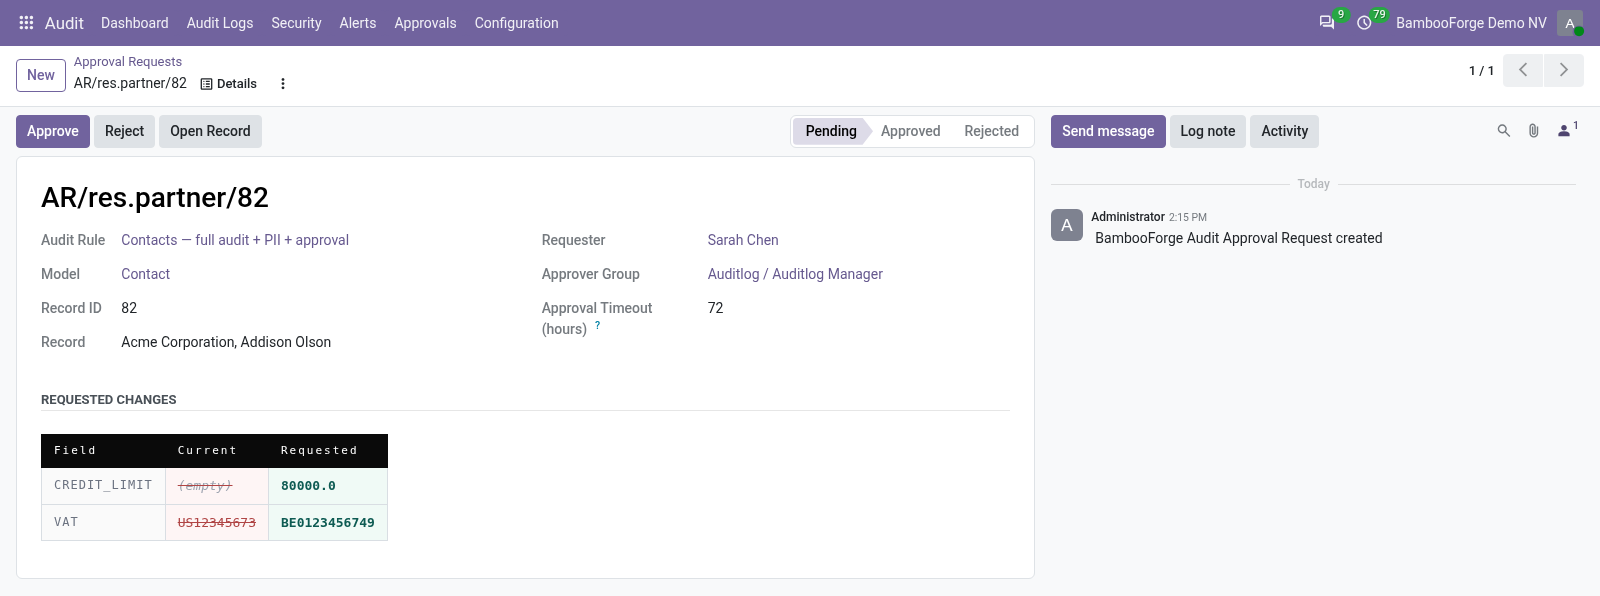Image resolution: width=1600 pixels, height=596 pixels.
Task: Click the message timestamp 2:15 PM
Action: [1188, 217]
